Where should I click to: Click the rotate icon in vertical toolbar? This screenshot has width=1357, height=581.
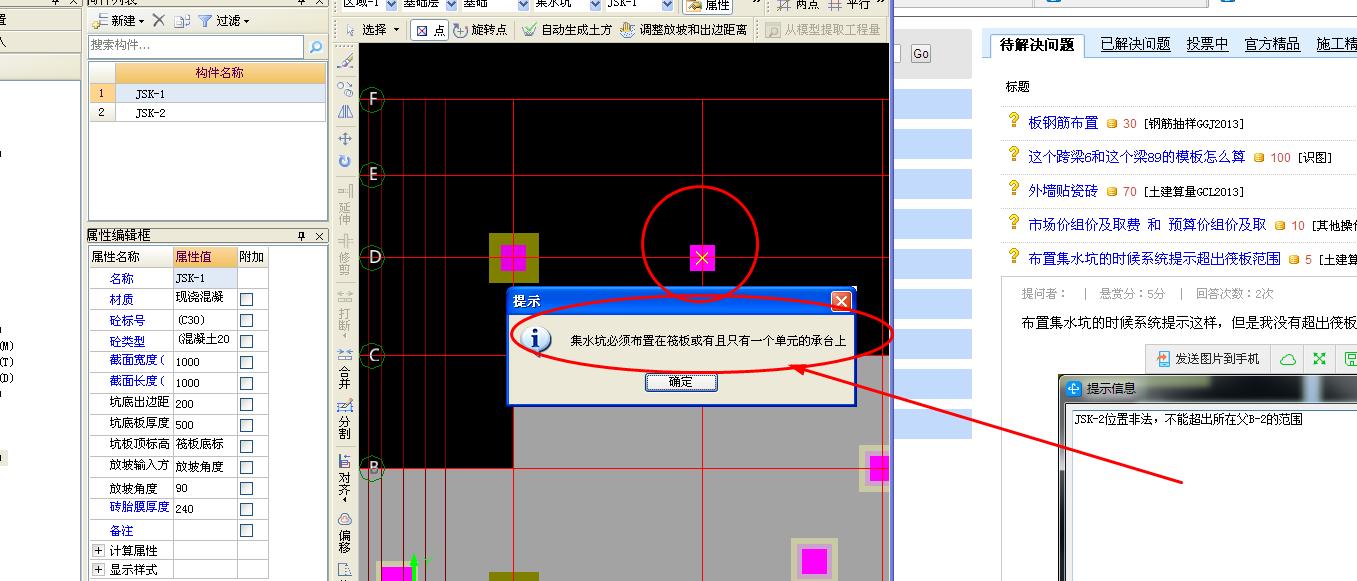345,161
